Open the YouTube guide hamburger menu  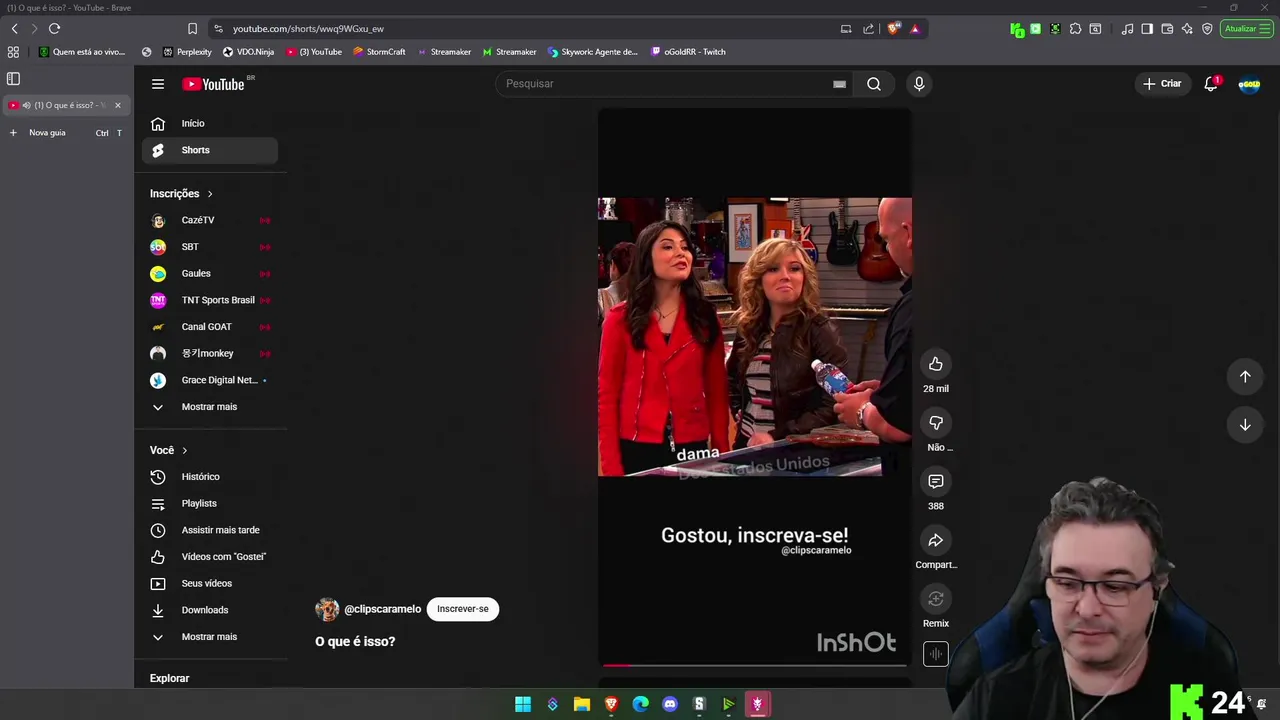click(158, 84)
